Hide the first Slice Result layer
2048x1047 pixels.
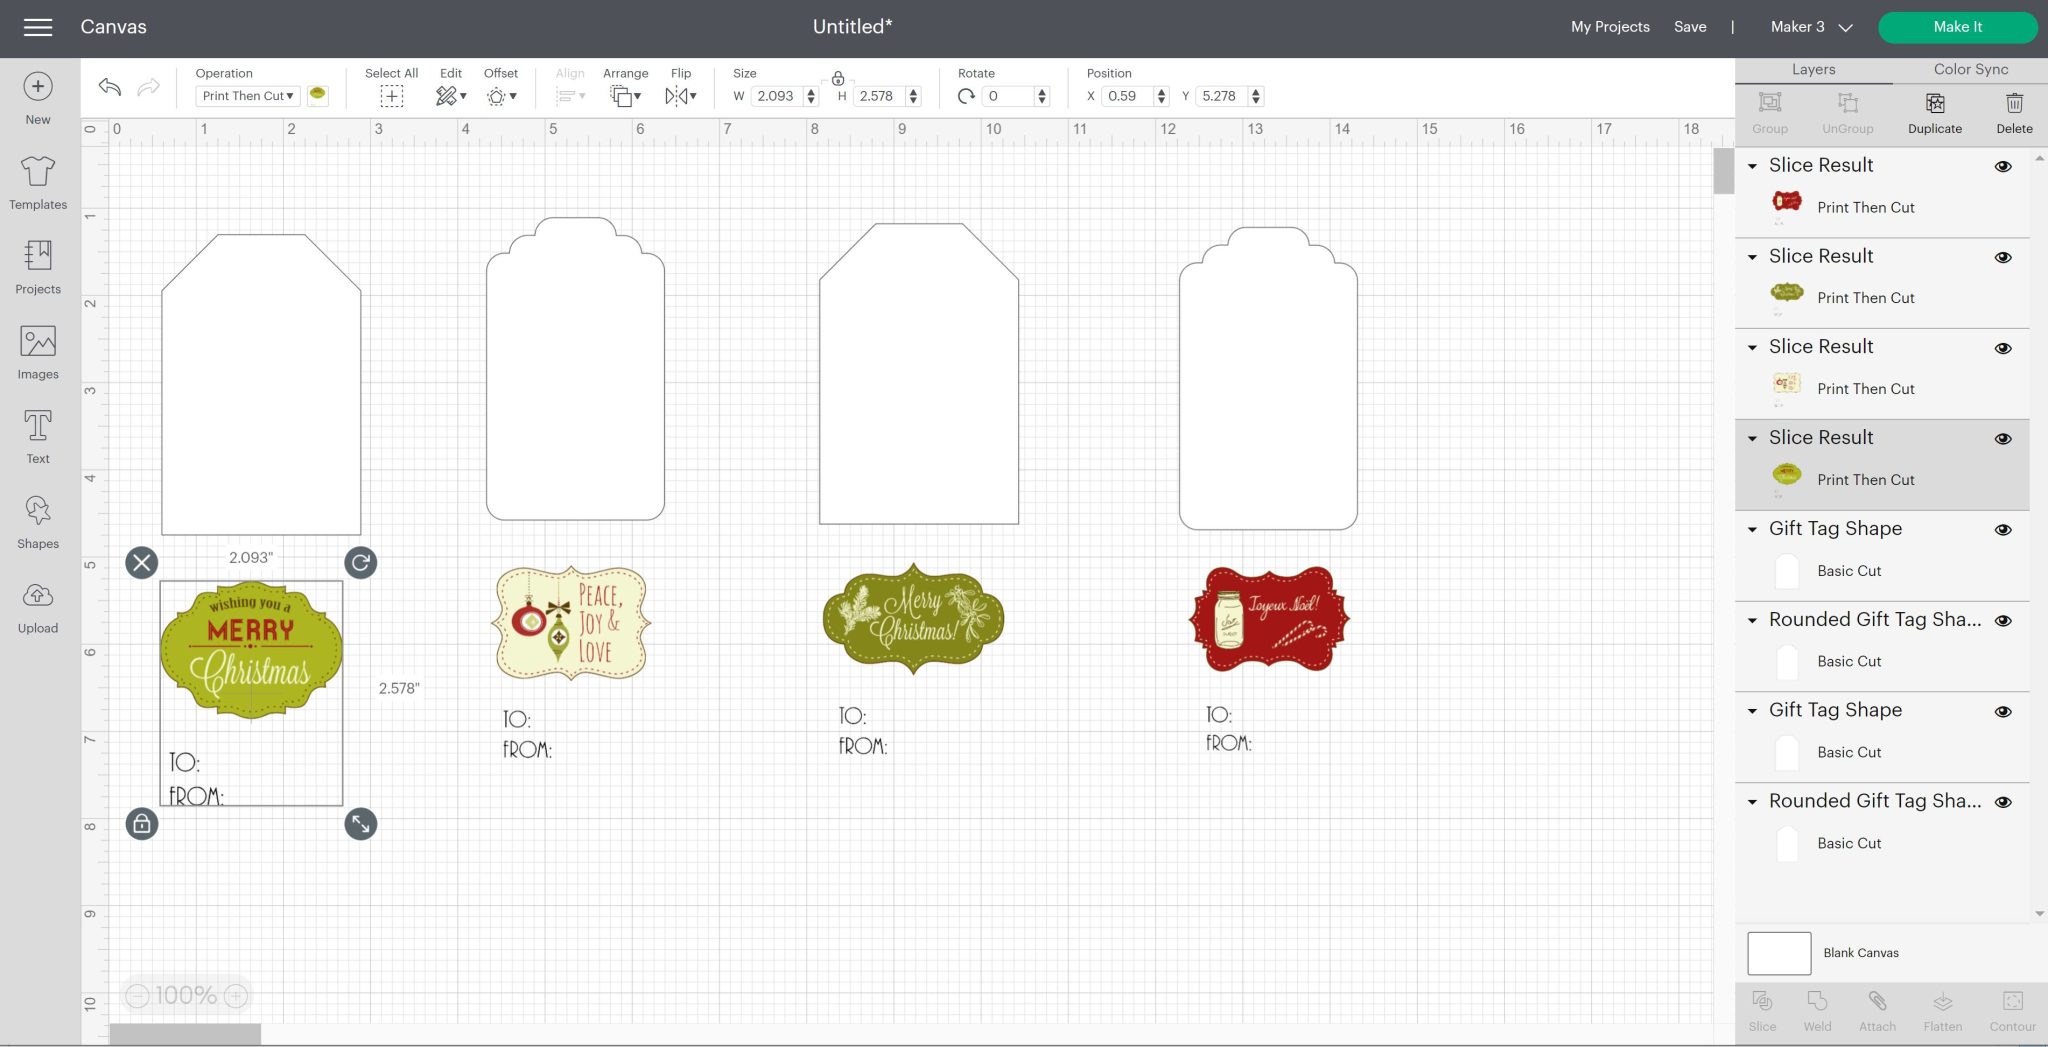(x=2003, y=166)
